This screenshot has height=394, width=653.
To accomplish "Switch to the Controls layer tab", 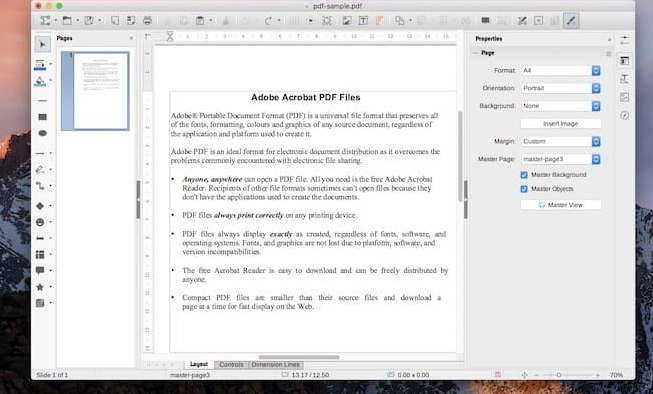I will click(x=231, y=364).
